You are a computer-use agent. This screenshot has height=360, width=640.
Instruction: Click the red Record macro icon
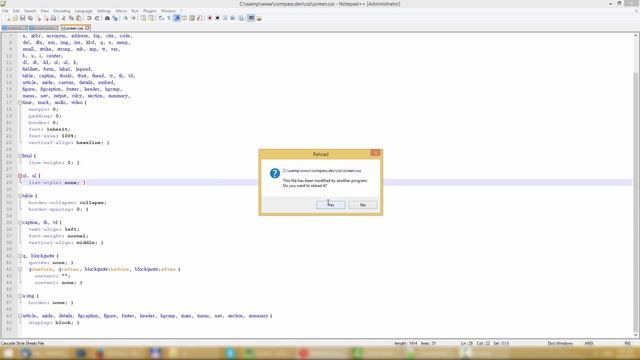click(209, 18)
